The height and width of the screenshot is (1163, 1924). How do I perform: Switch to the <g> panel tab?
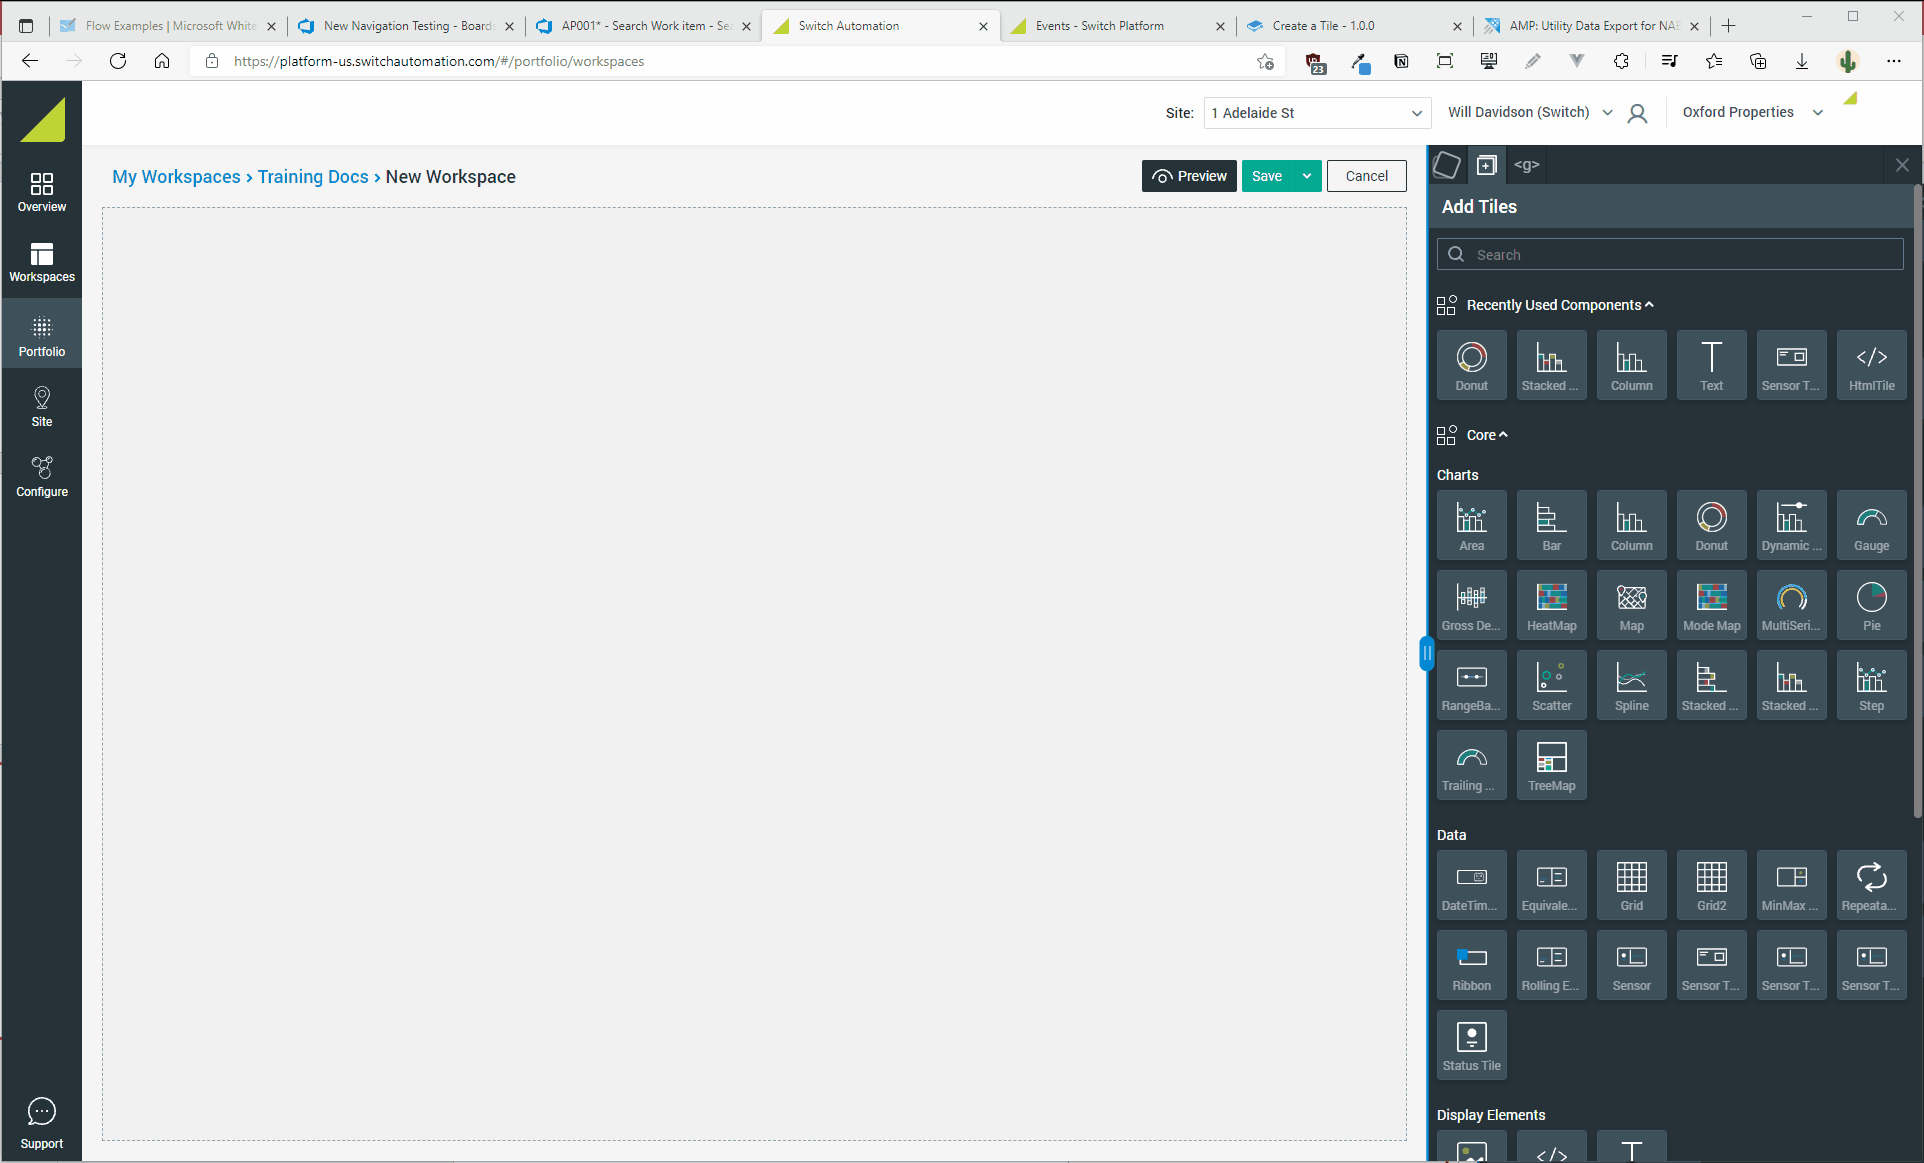click(1526, 165)
